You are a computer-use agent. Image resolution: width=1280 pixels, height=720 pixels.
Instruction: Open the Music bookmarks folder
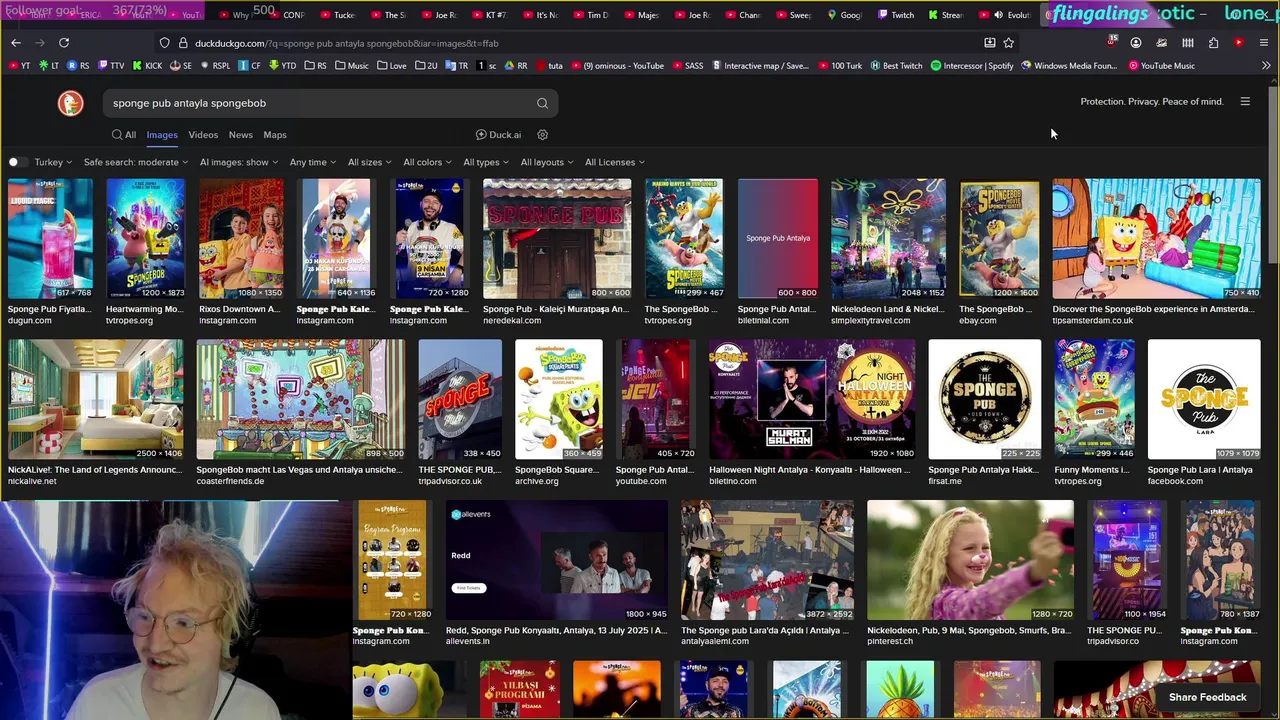[352, 66]
